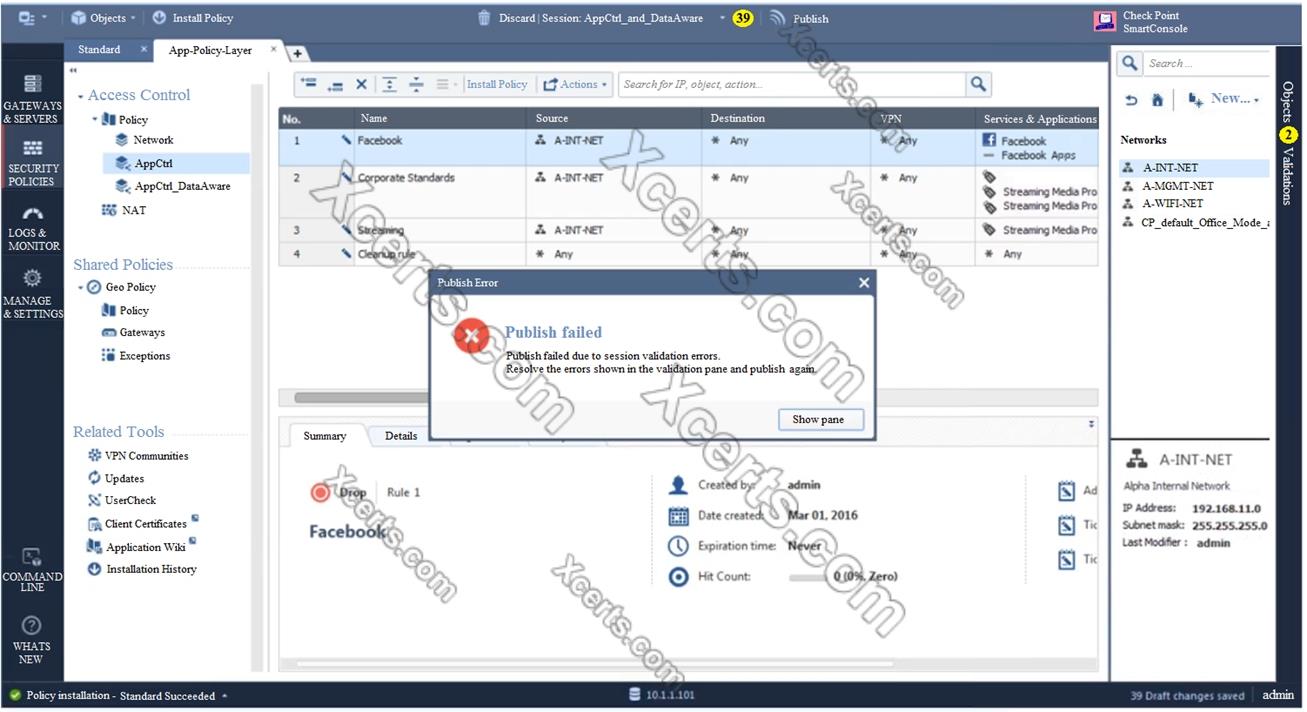Click the Show pane button
The width and height of the screenshot is (1307, 712).
819,420
